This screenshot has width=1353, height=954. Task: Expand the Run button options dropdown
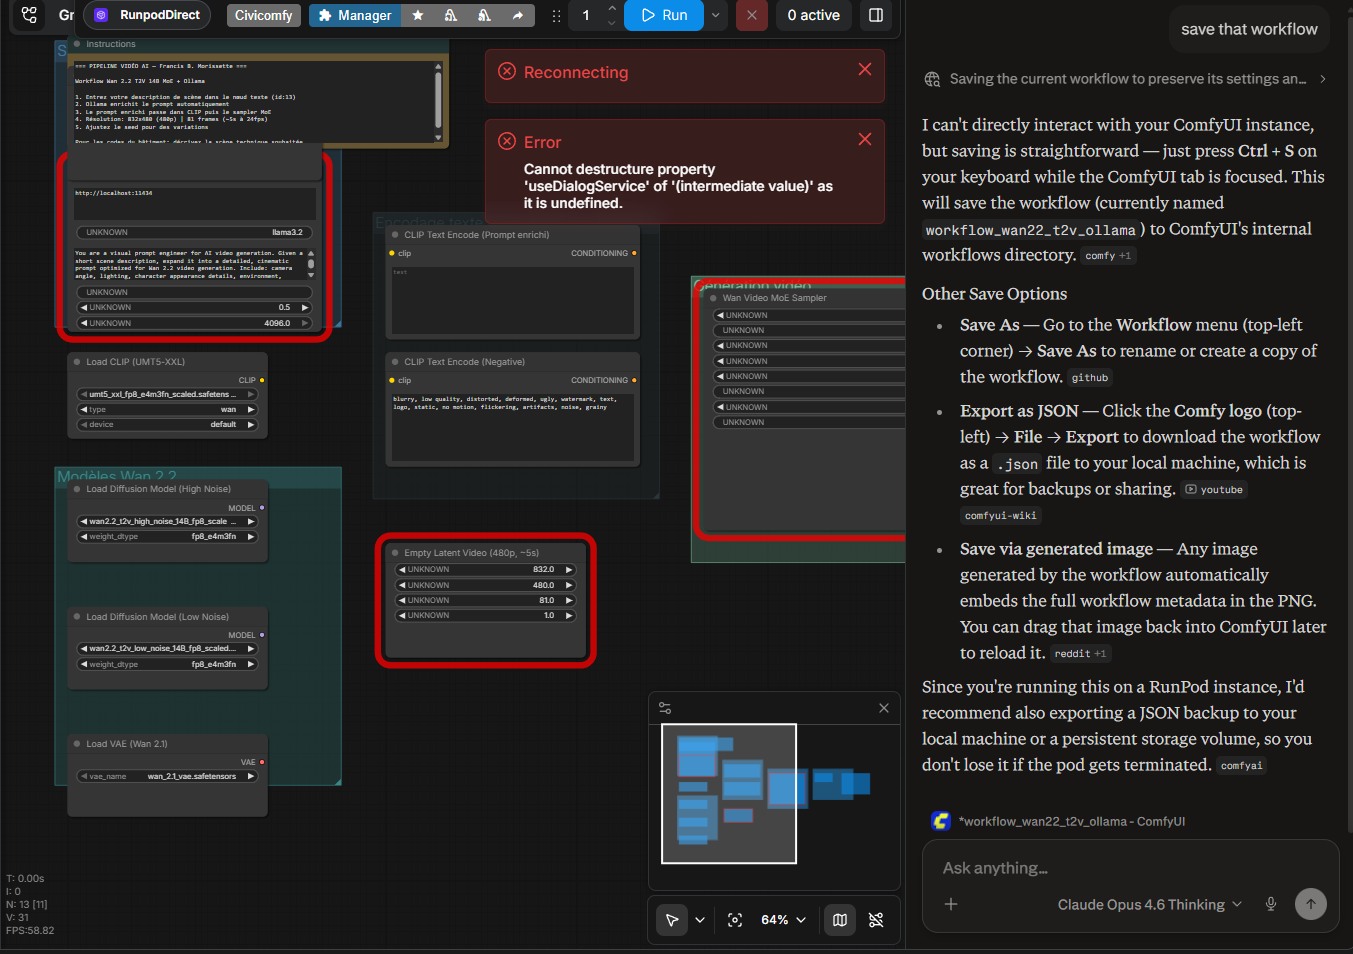(x=715, y=15)
